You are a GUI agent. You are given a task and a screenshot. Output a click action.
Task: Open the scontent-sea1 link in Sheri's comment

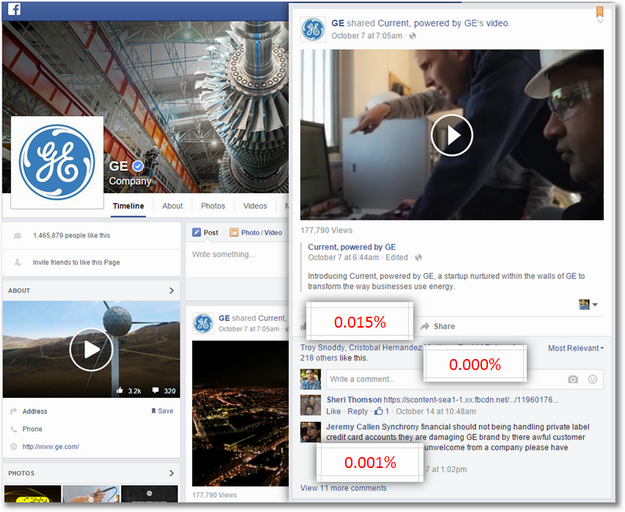coord(471,400)
